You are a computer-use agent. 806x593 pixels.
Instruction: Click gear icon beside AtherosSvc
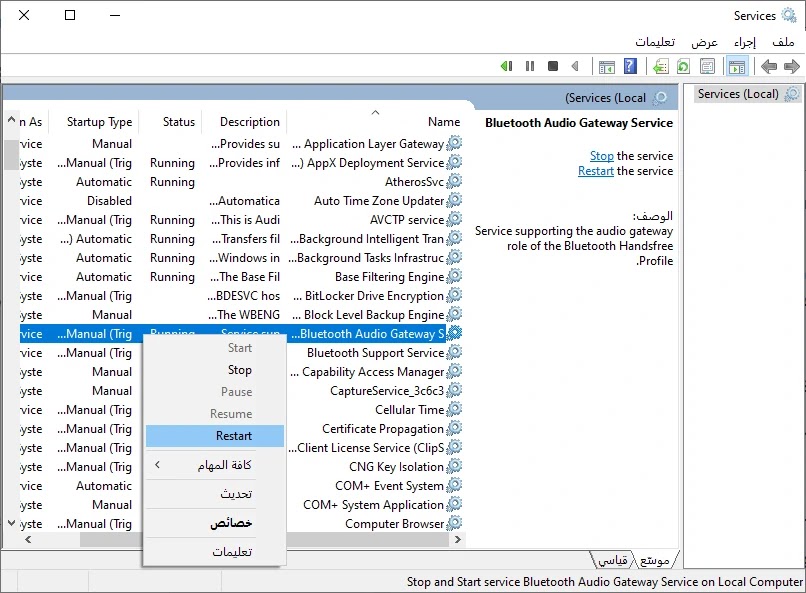454,181
